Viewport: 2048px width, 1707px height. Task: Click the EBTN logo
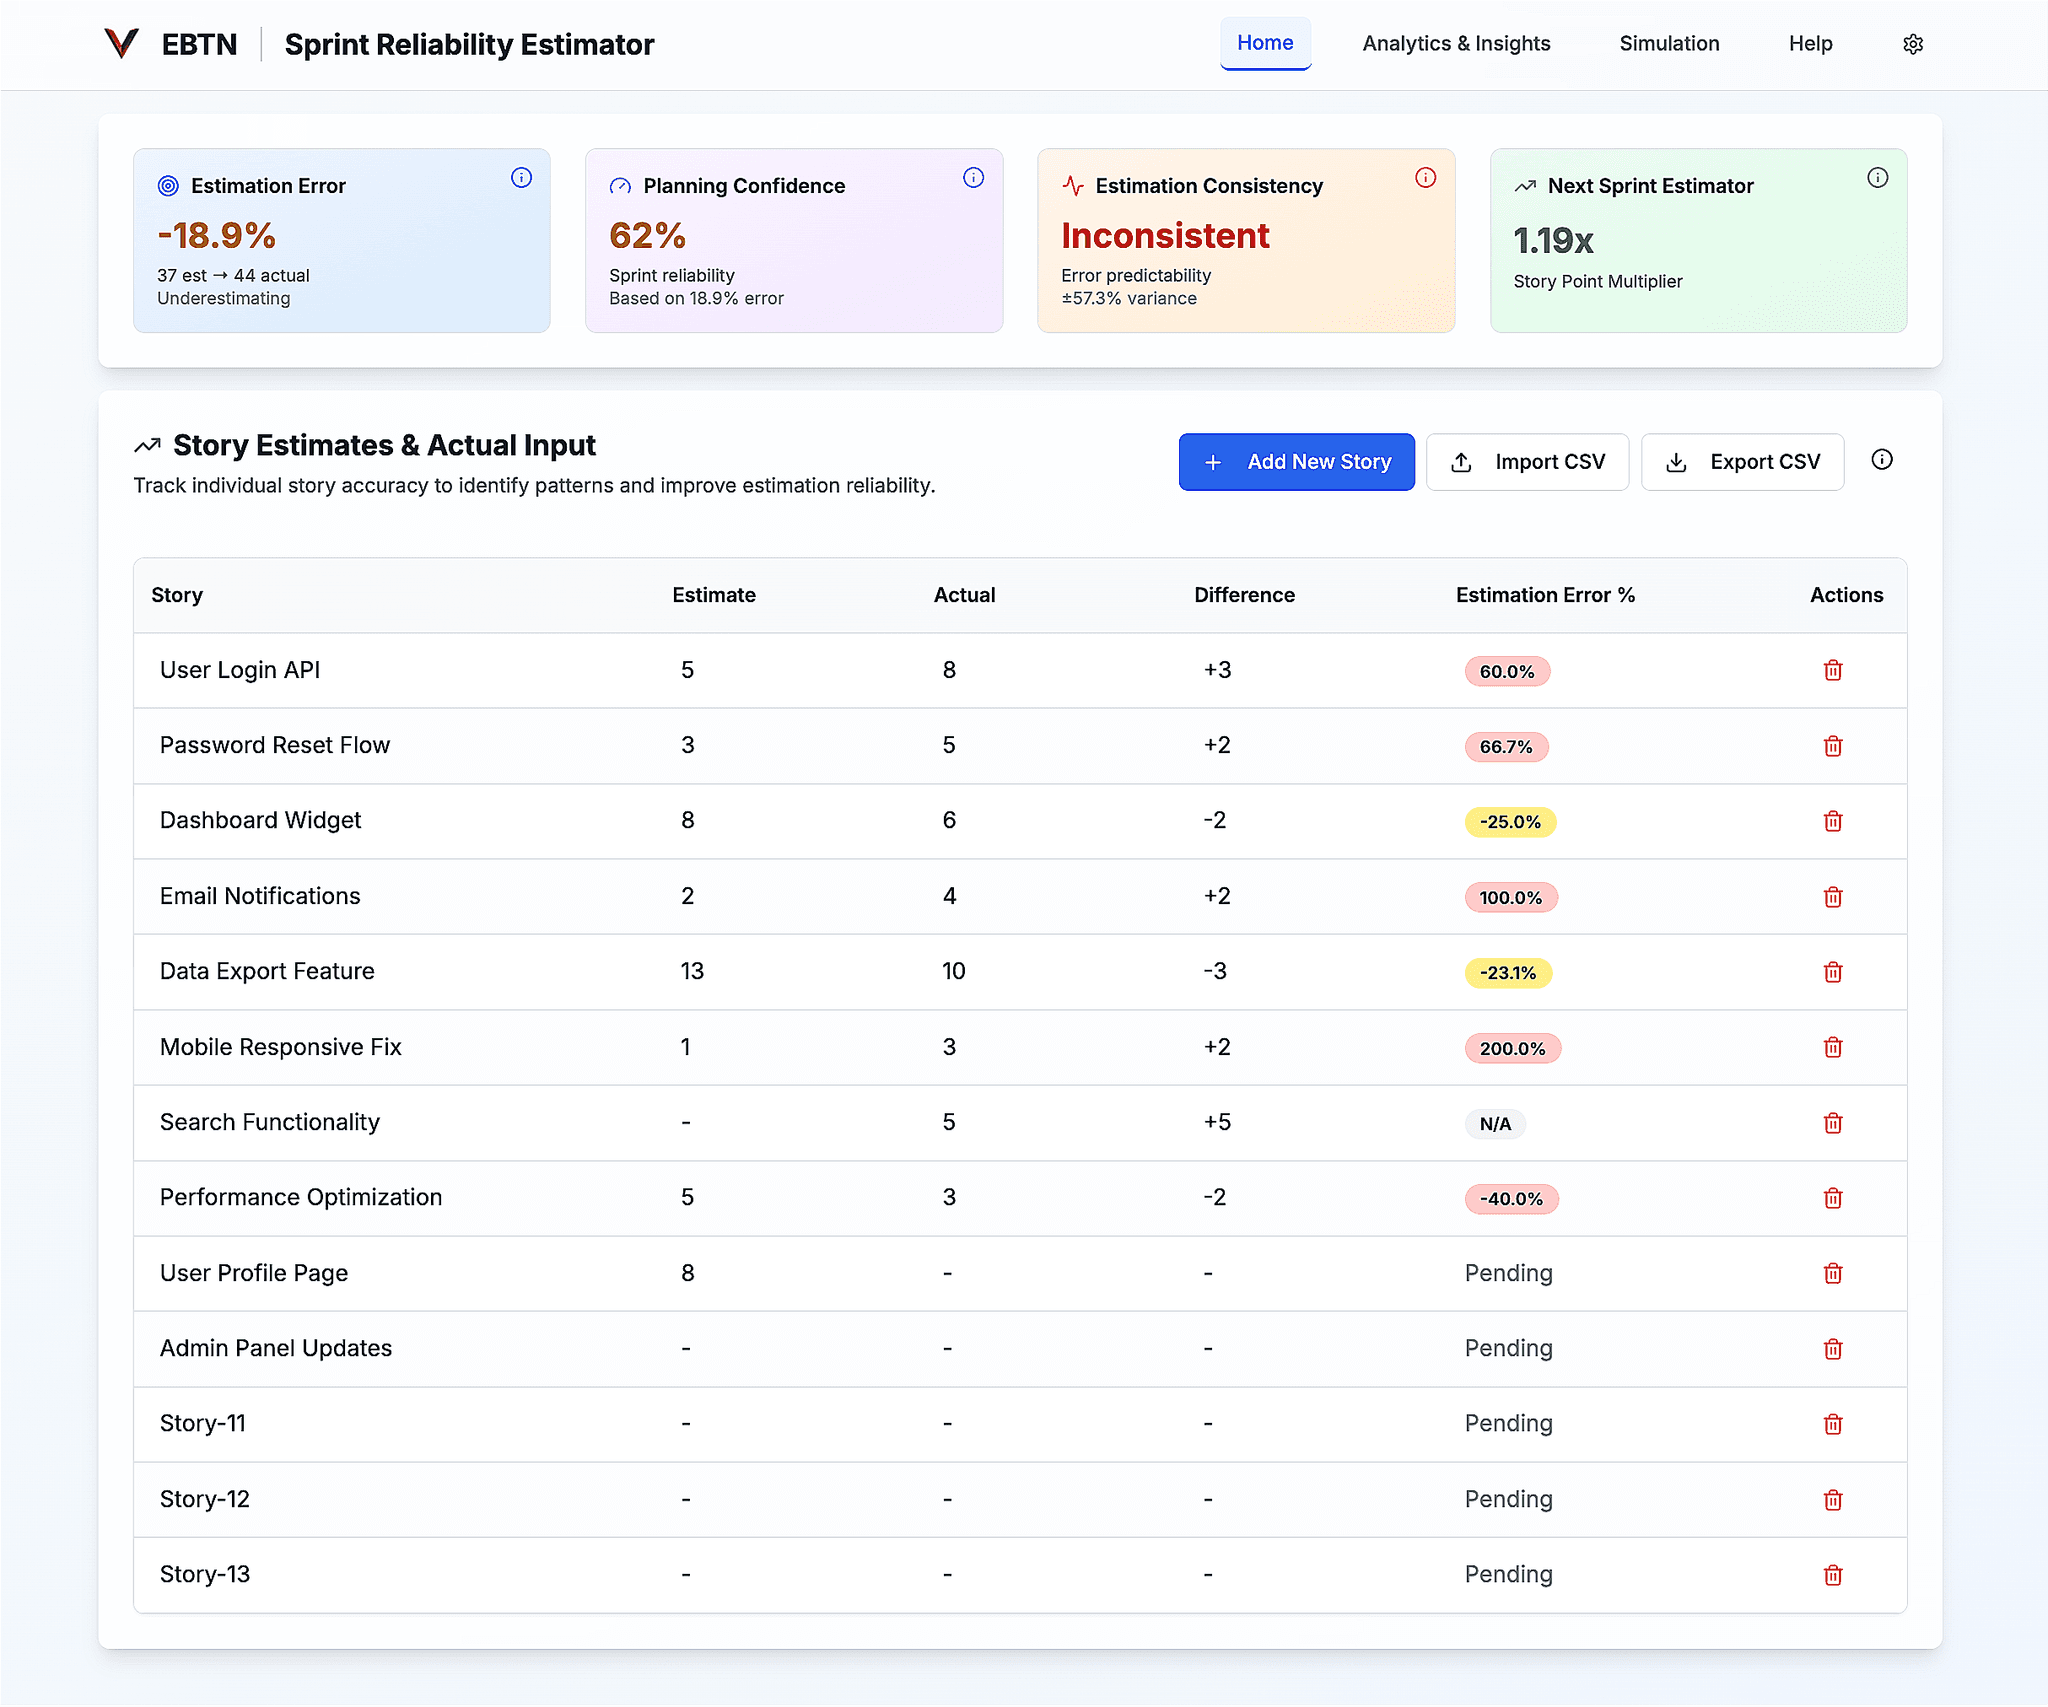tap(122, 44)
